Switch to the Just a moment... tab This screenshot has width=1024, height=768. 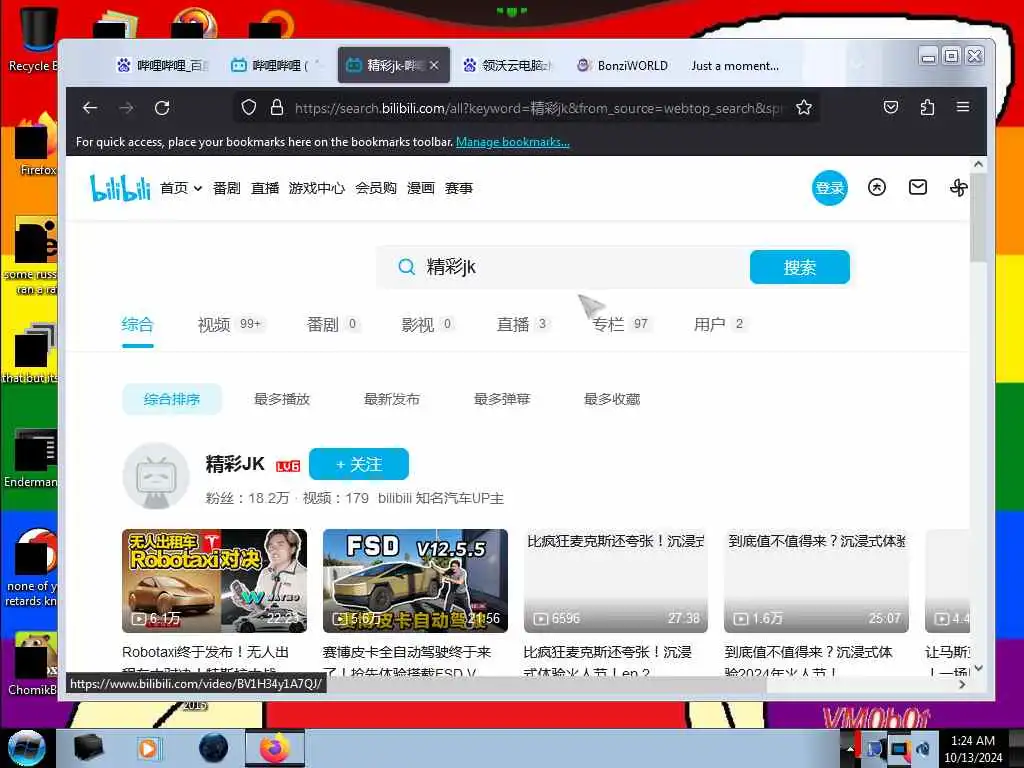(x=735, y=65)
